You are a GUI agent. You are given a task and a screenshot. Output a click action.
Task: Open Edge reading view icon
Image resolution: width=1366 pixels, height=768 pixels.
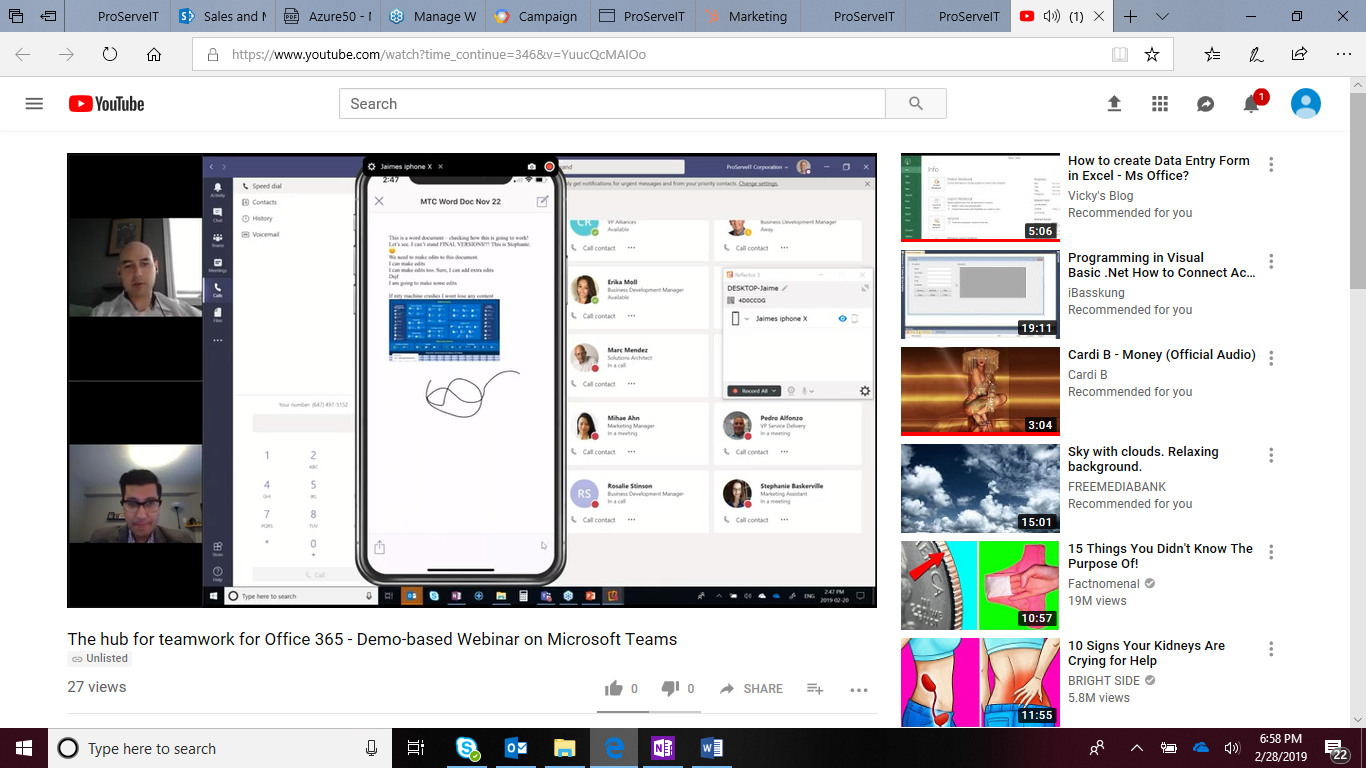pyautogui.click(x=1120, y=55)
